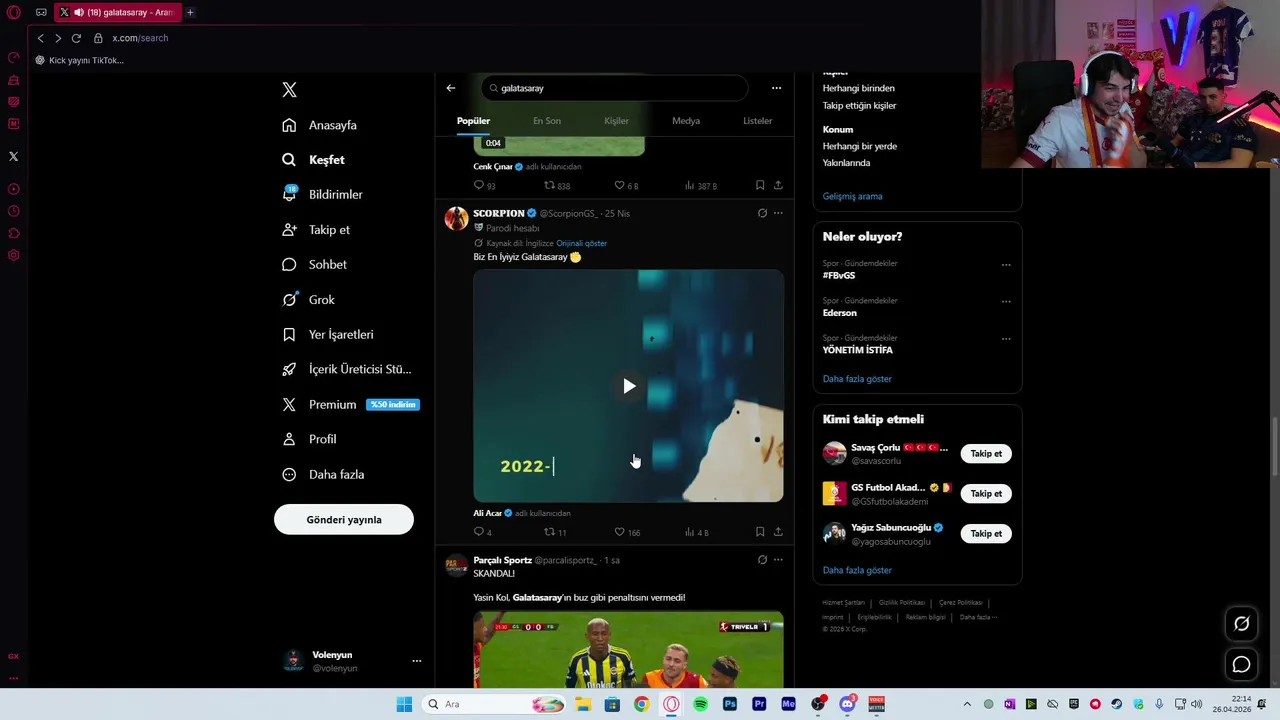Image resolution: width=1280 pixels, height=720 pixels.
Task: Click the X logo above Anasayfa
Action: pyautogui.click(x=289, y=90)
